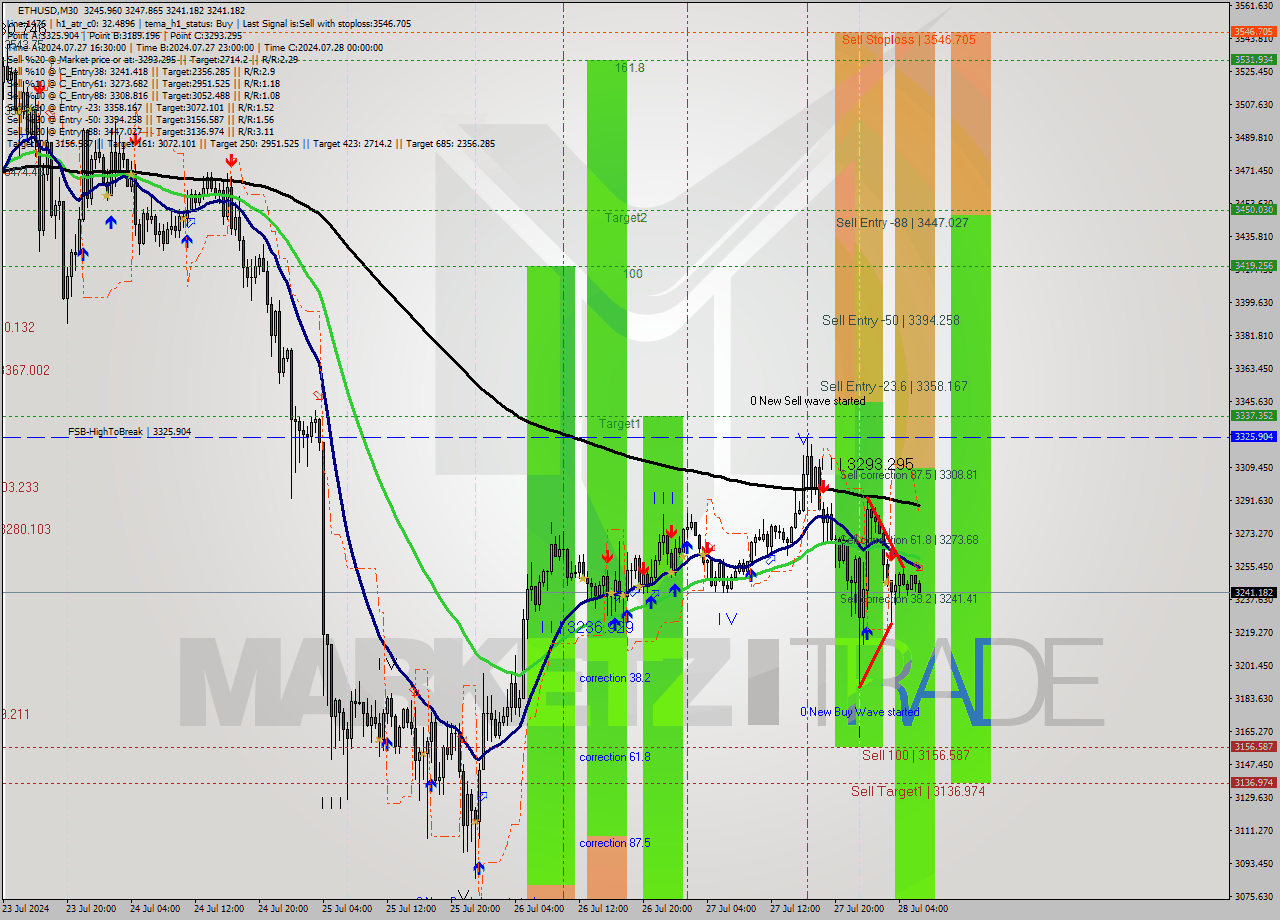1280x920 pixels.
Task: Select the 161.8 Fibonacci level label
Action: point(630,68)
